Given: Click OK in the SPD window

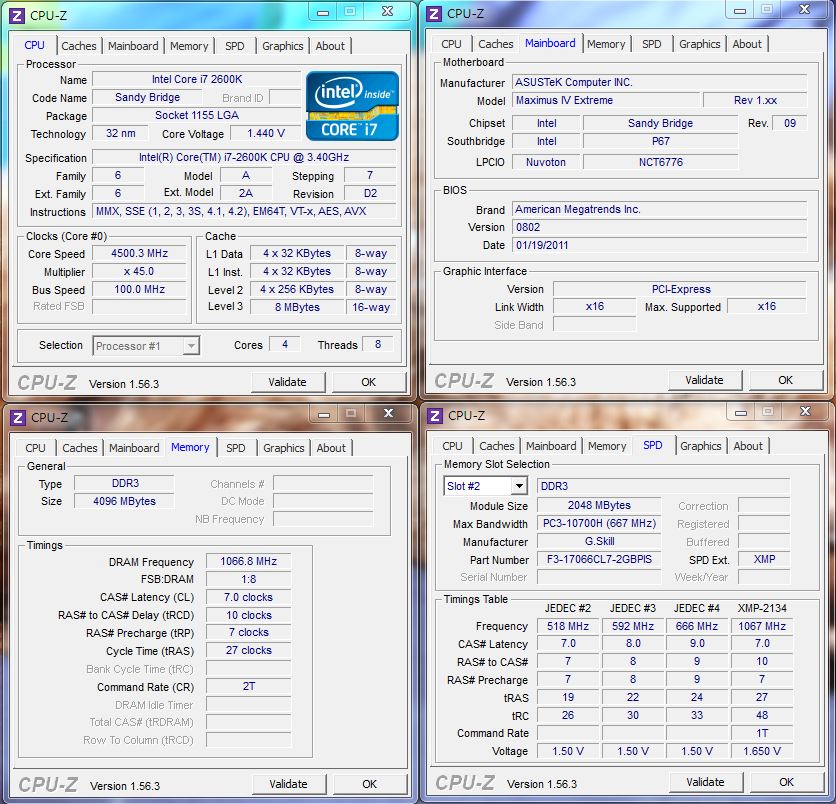Looking at the screenshot, I should tap(786, 782).
